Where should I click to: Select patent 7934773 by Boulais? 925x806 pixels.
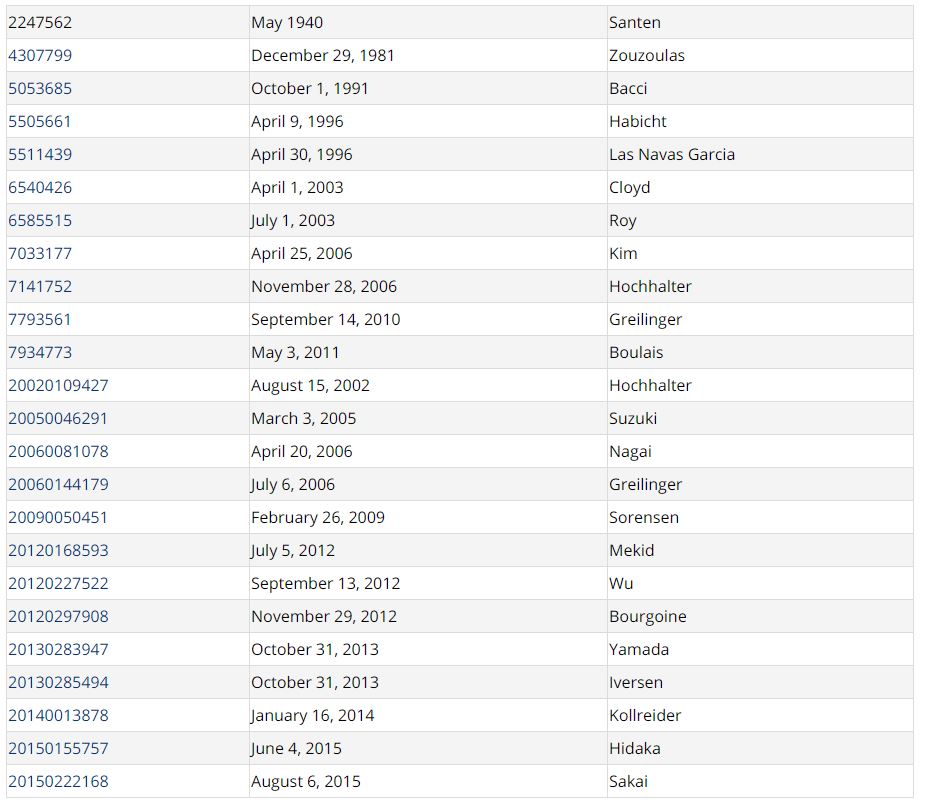40,353
